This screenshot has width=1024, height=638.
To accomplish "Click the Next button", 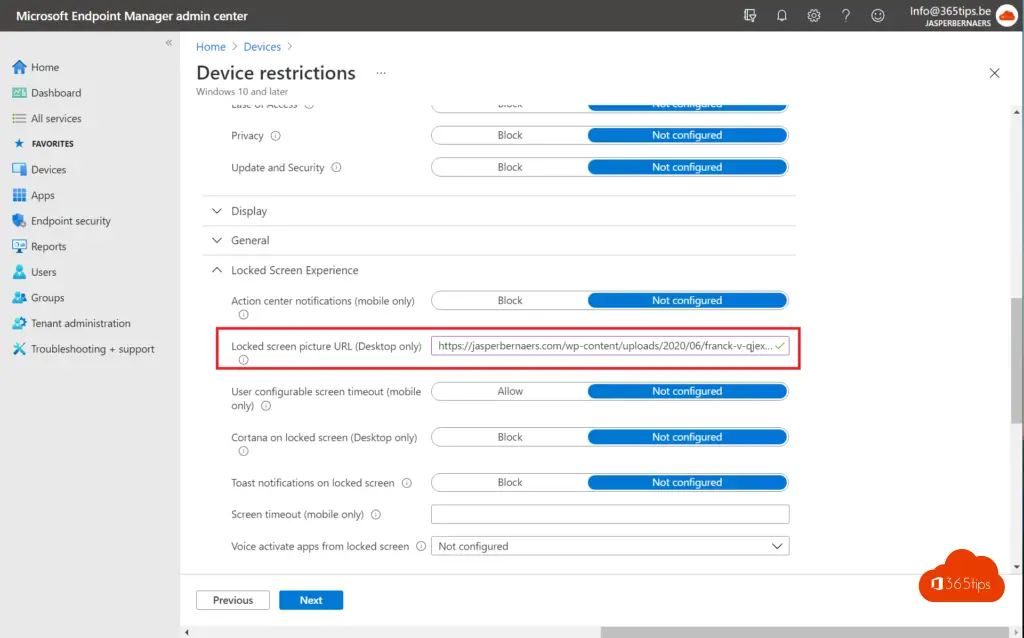I will tap(311, 600).
